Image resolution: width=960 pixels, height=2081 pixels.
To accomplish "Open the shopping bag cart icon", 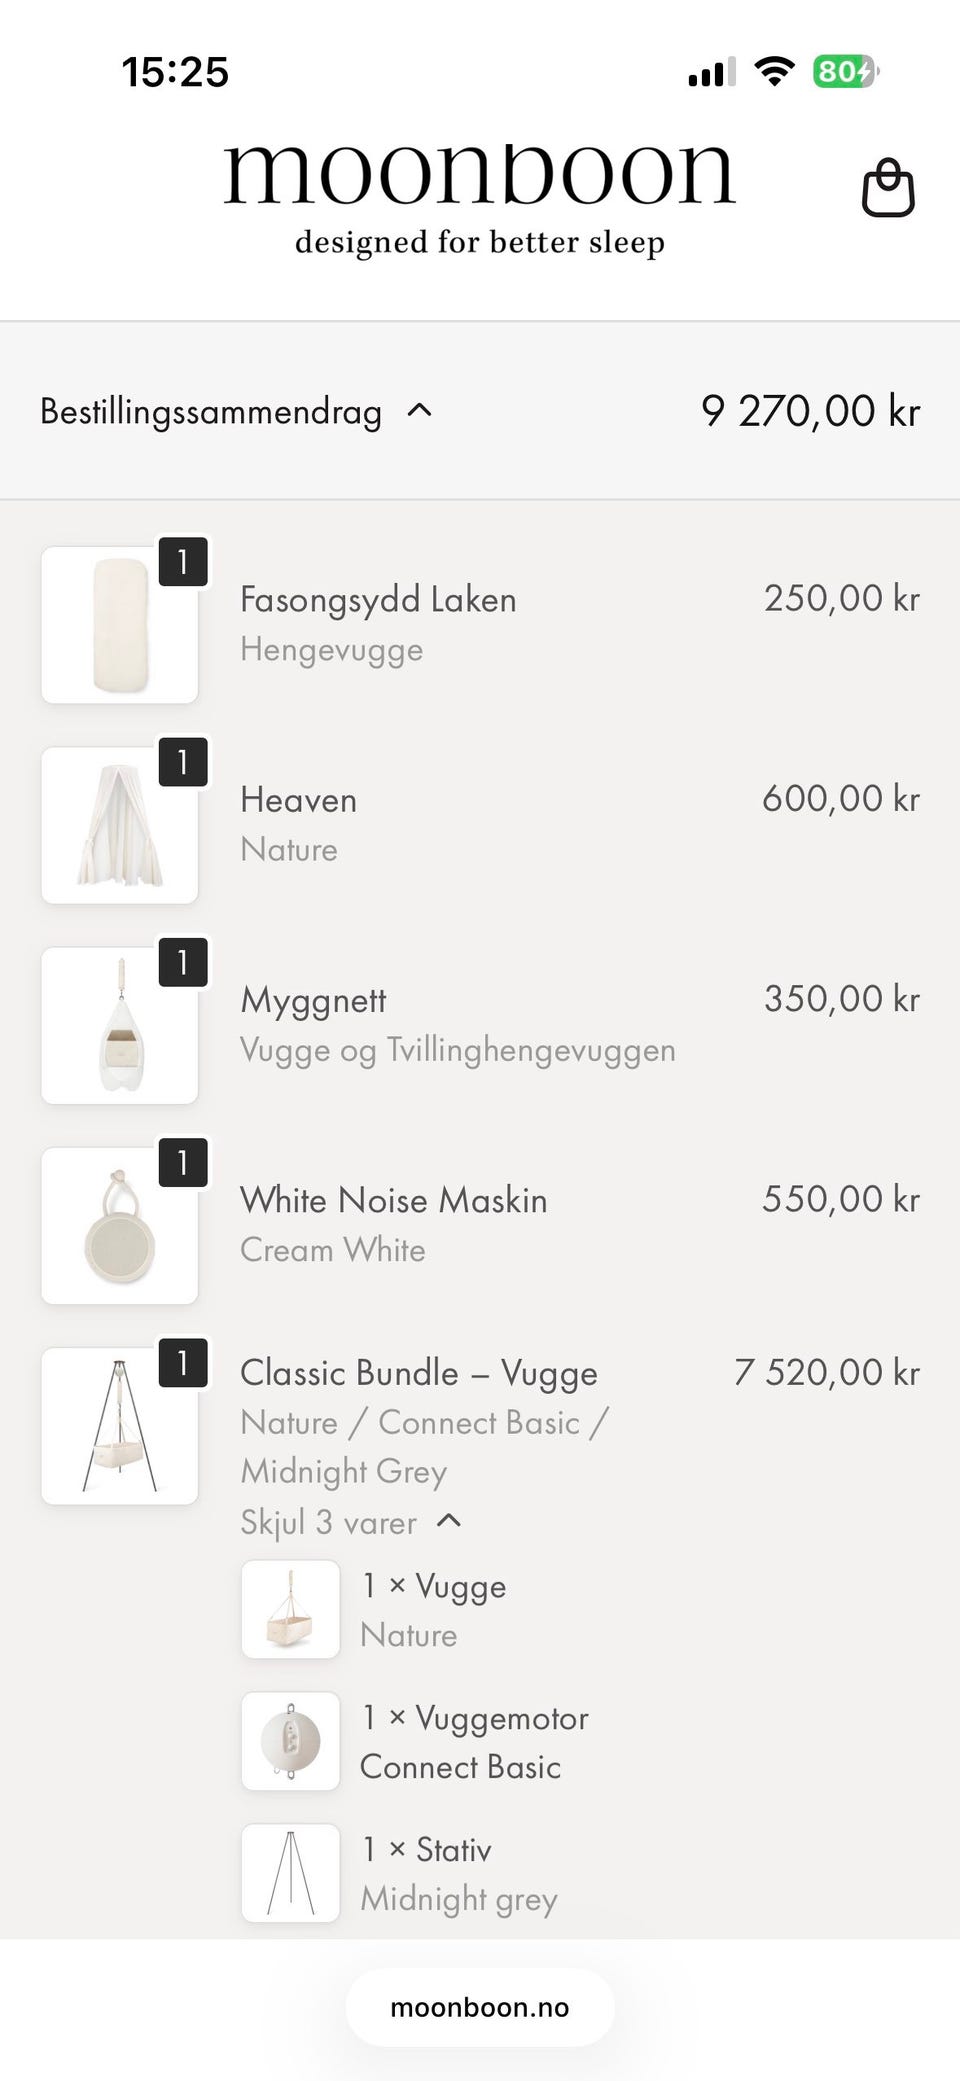I will click(888, 187).
